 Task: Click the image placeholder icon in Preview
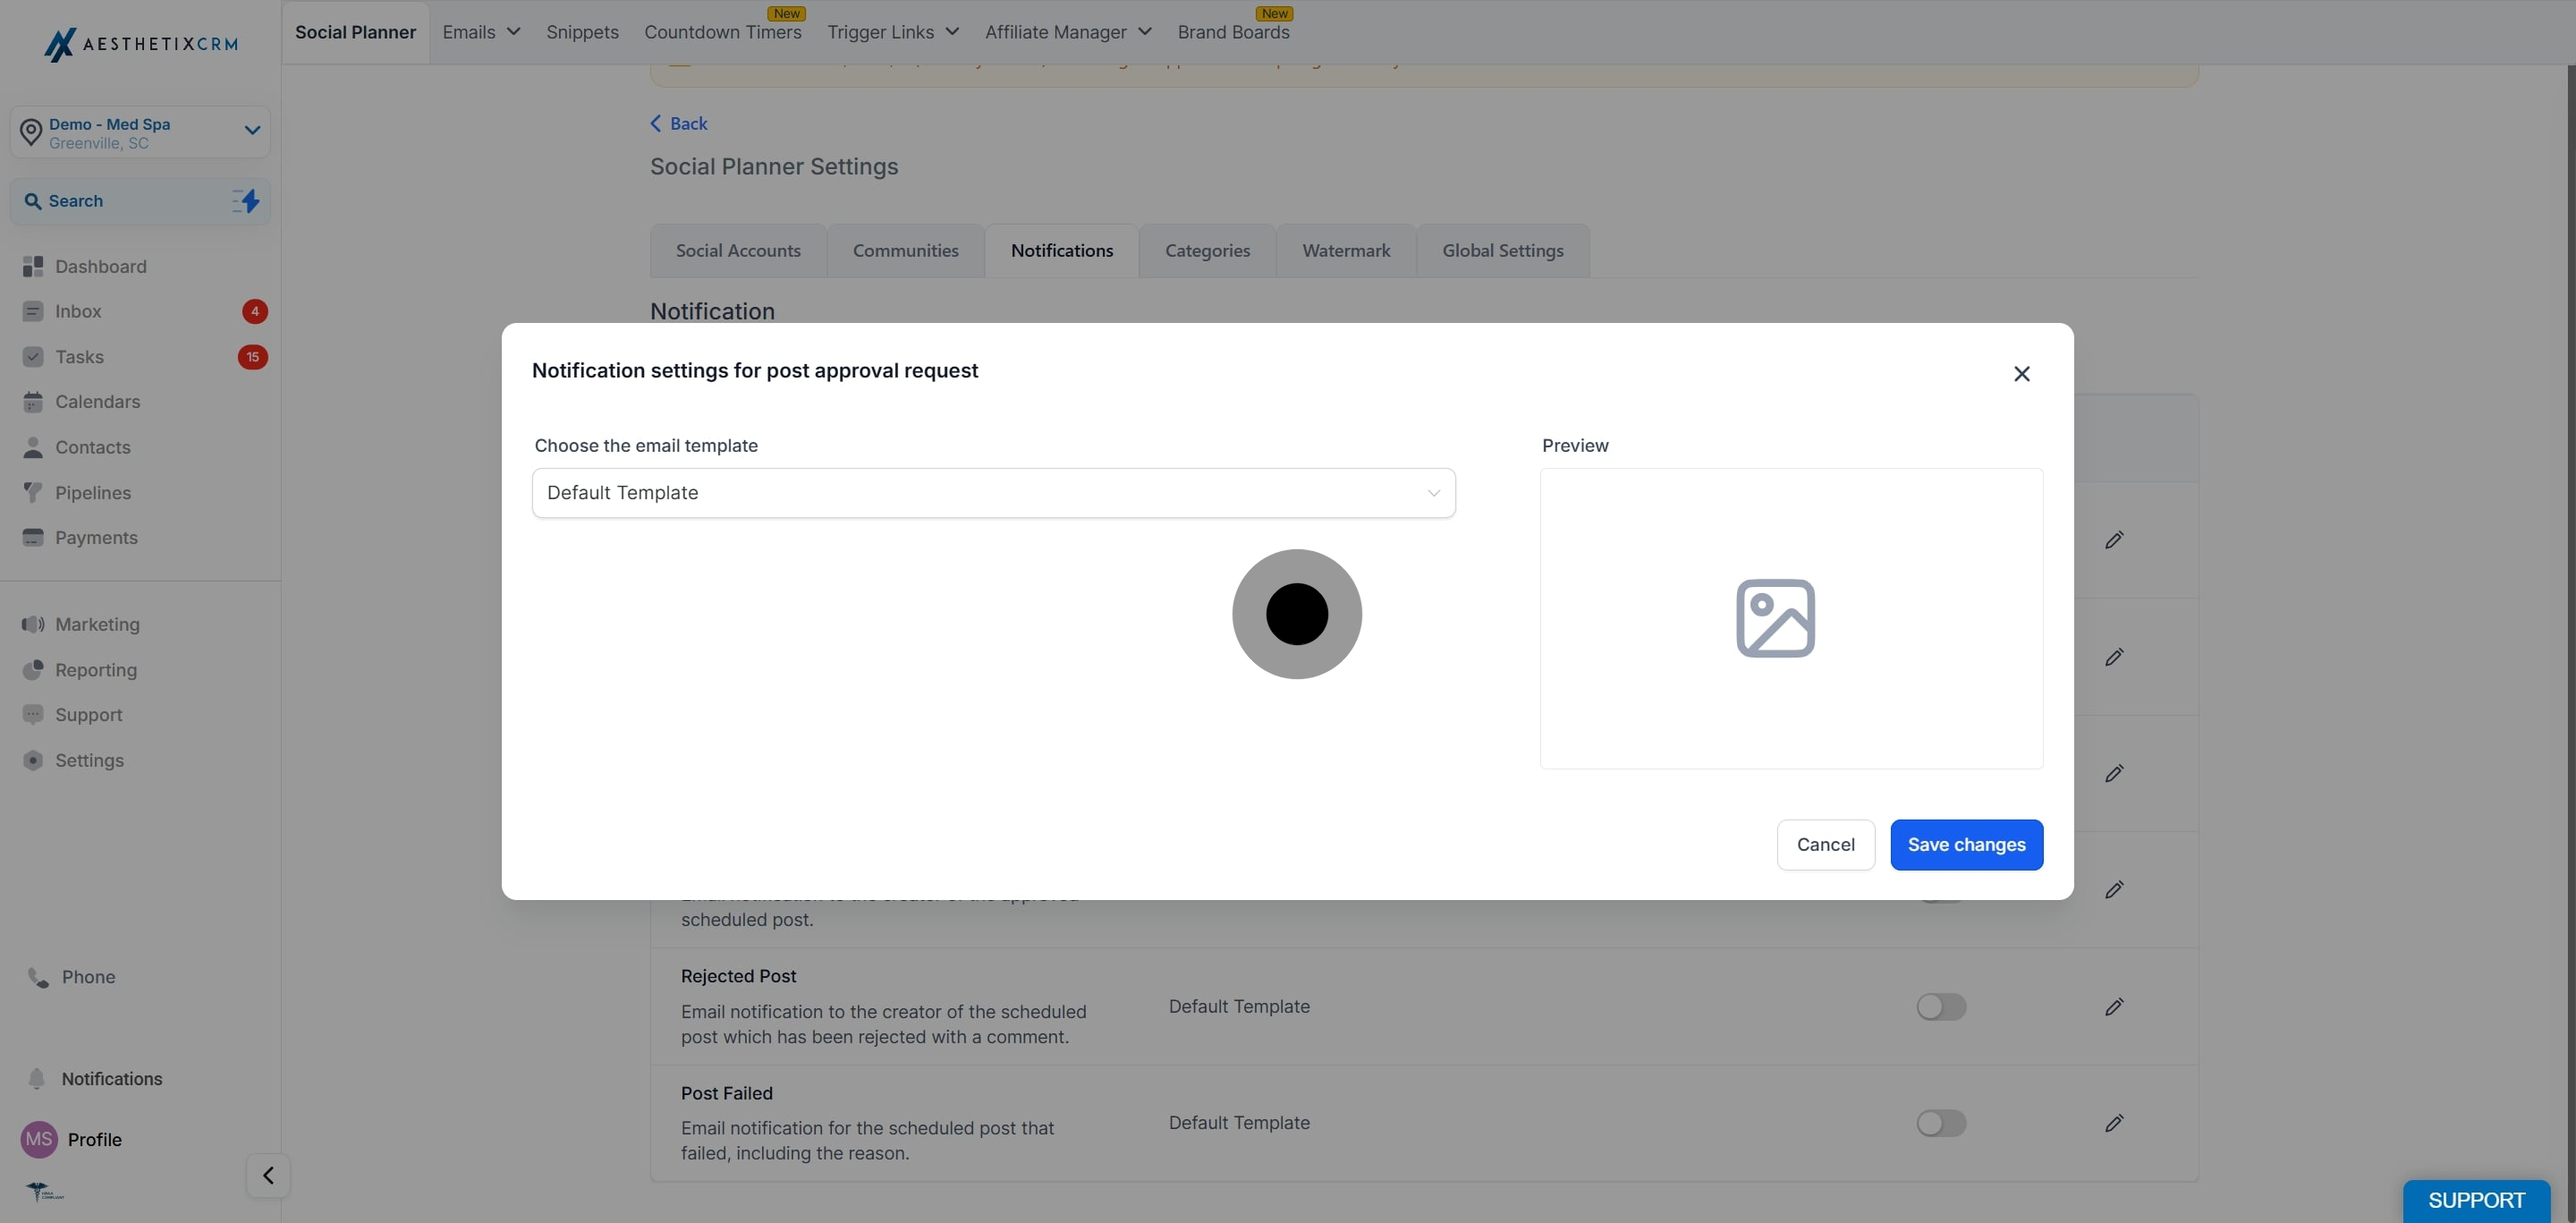(1775, 618)
